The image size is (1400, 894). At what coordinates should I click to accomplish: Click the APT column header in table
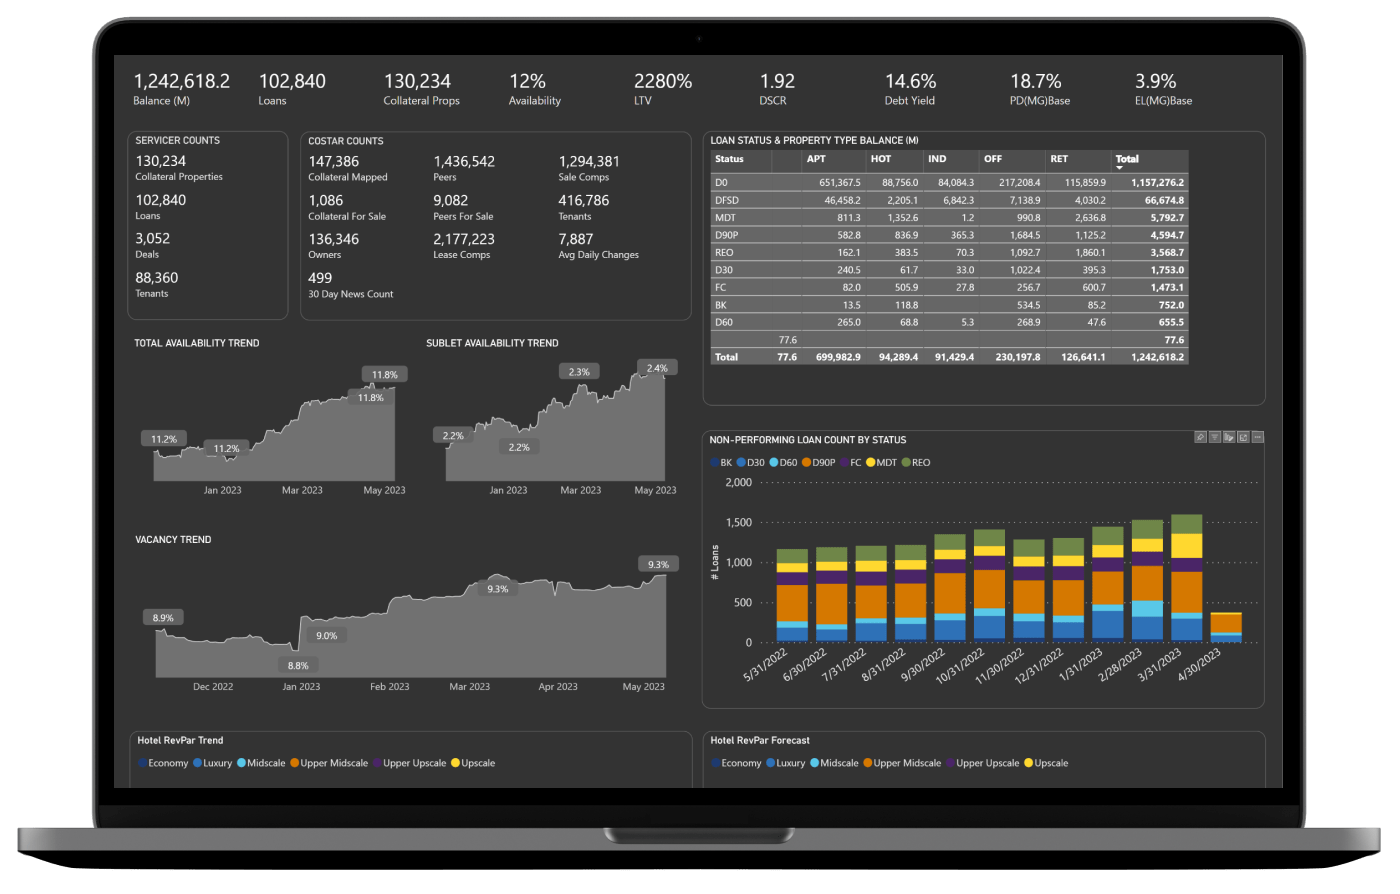click(816, 159)
